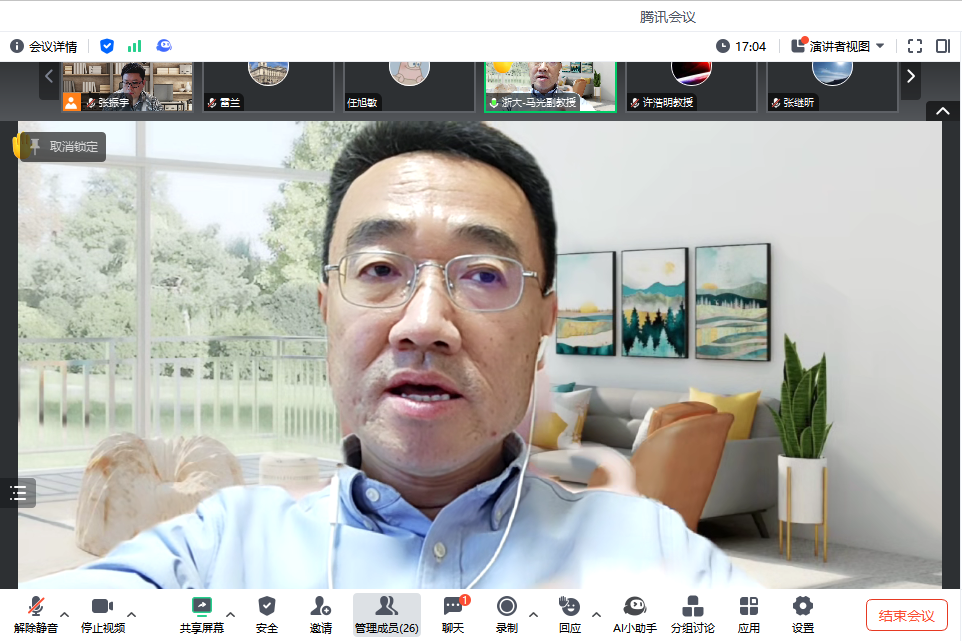Screen dimensions: 962x641
Task: Expand the arrow next to 录制
Action: 533,614
